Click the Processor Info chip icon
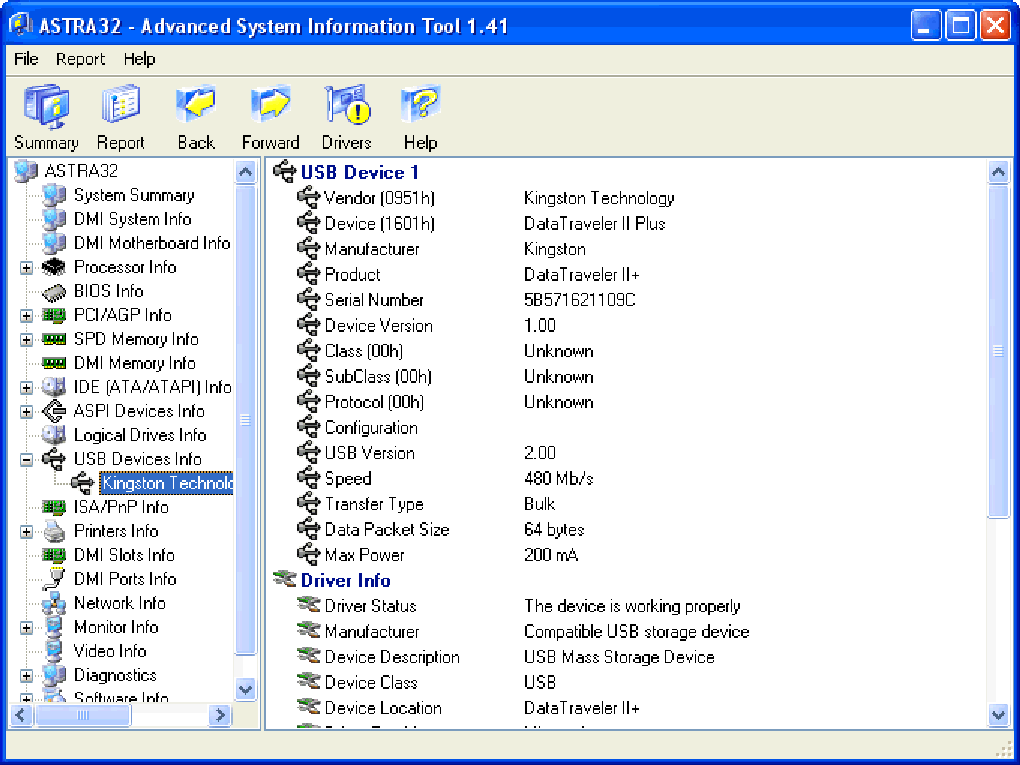Image resolution: width=1020 pixels, height=765 pixels. click(54, 267)
